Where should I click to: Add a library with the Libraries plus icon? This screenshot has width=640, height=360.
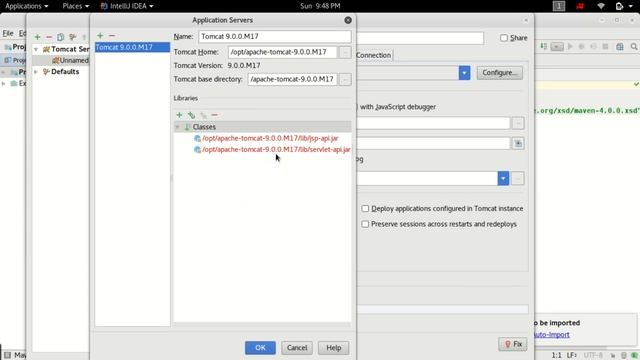coord(179,115)
